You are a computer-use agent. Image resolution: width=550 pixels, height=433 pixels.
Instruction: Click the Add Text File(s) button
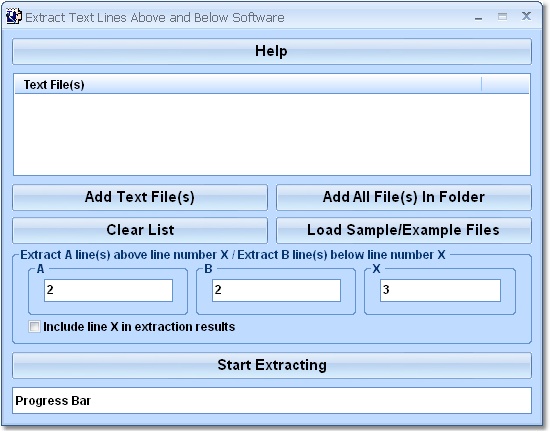click(140, 197)
